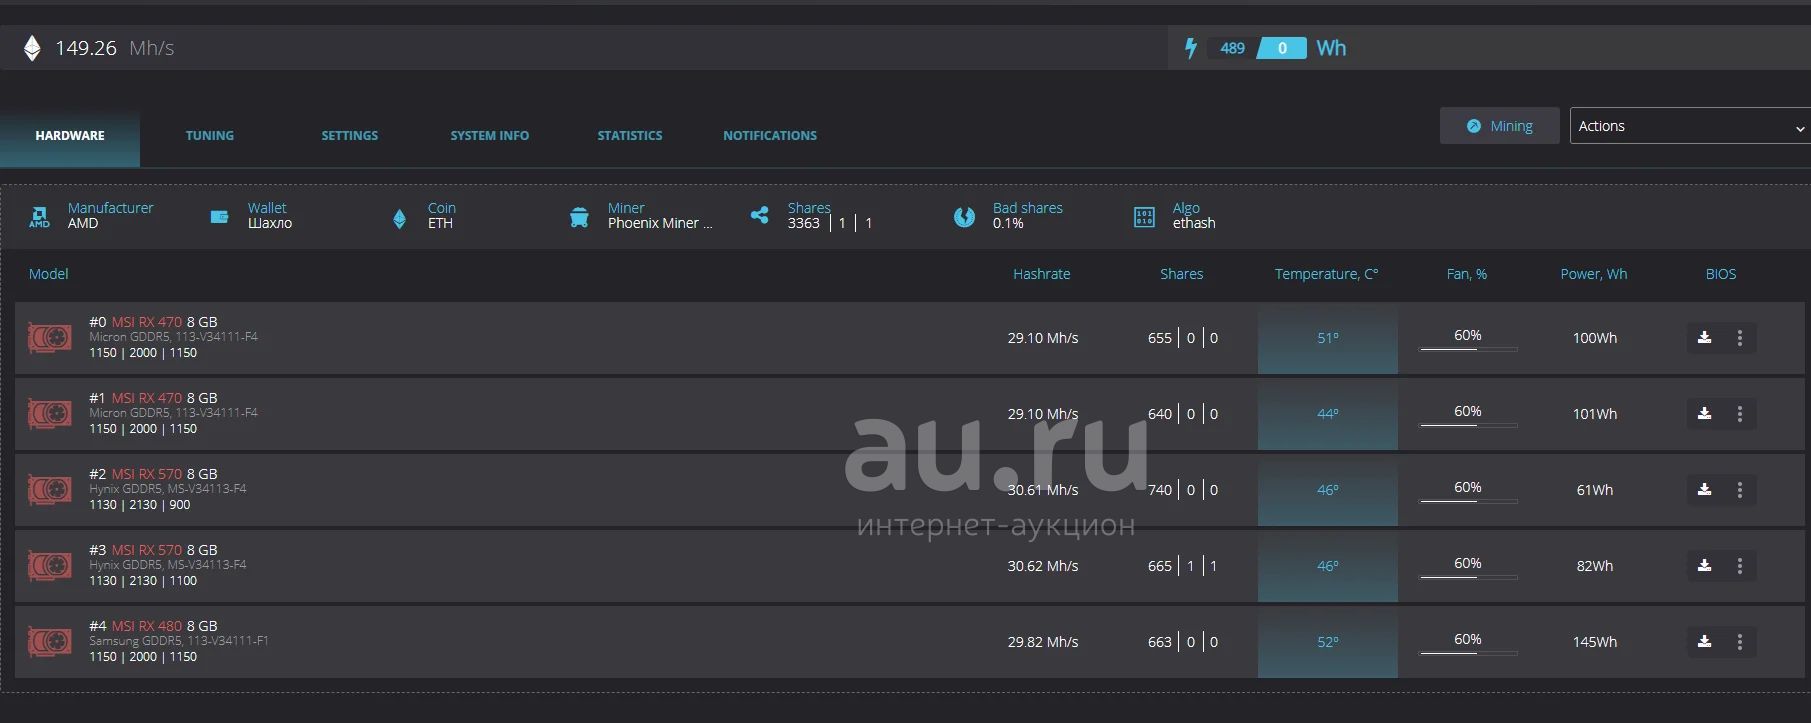
Task: Open more options menu for GPU #3
Action: tap(1740, 566)
